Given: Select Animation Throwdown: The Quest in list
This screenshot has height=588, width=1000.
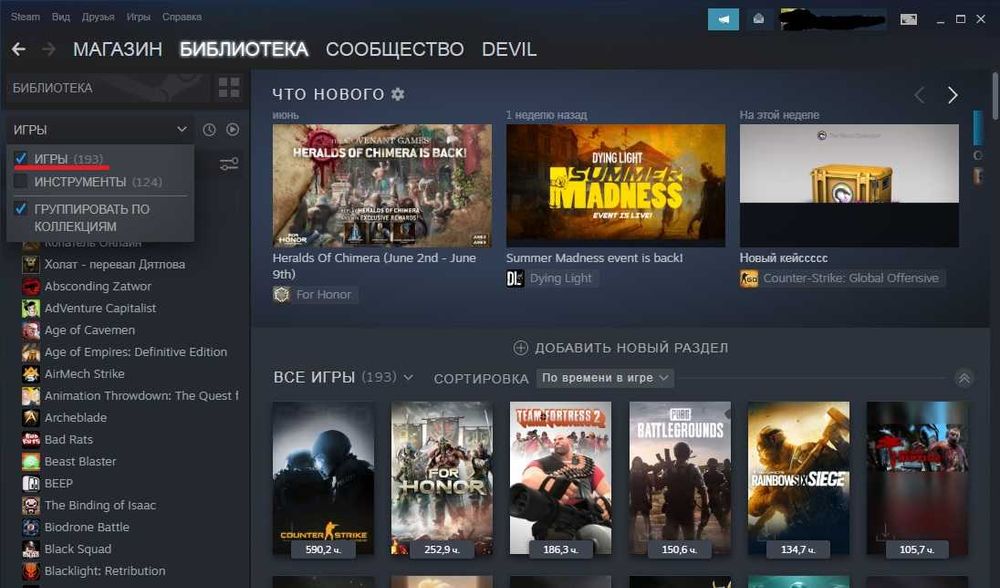Looking at the screenshot, I should pyautogui.click(x=141, y=396).
